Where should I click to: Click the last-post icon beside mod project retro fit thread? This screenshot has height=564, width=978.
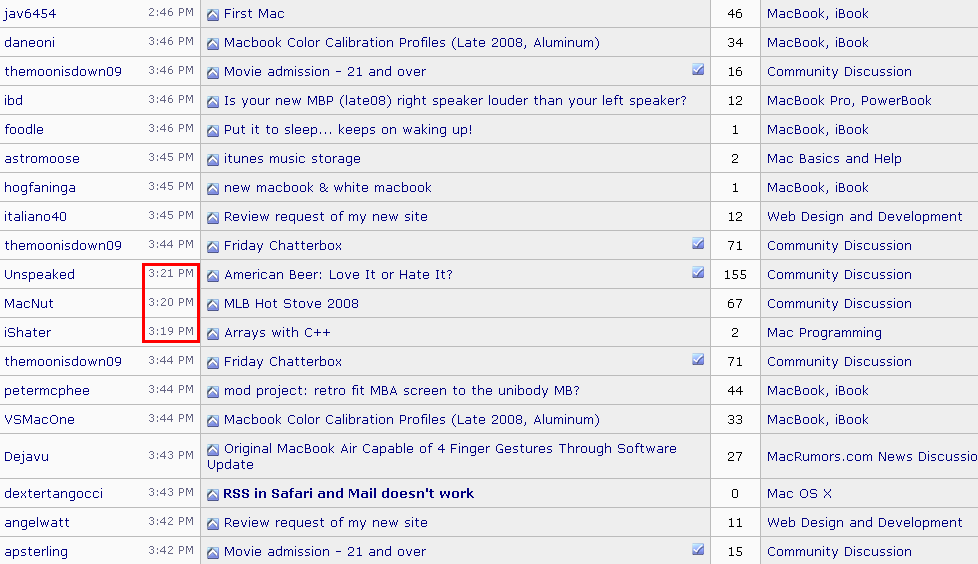(x=213, y=392)
